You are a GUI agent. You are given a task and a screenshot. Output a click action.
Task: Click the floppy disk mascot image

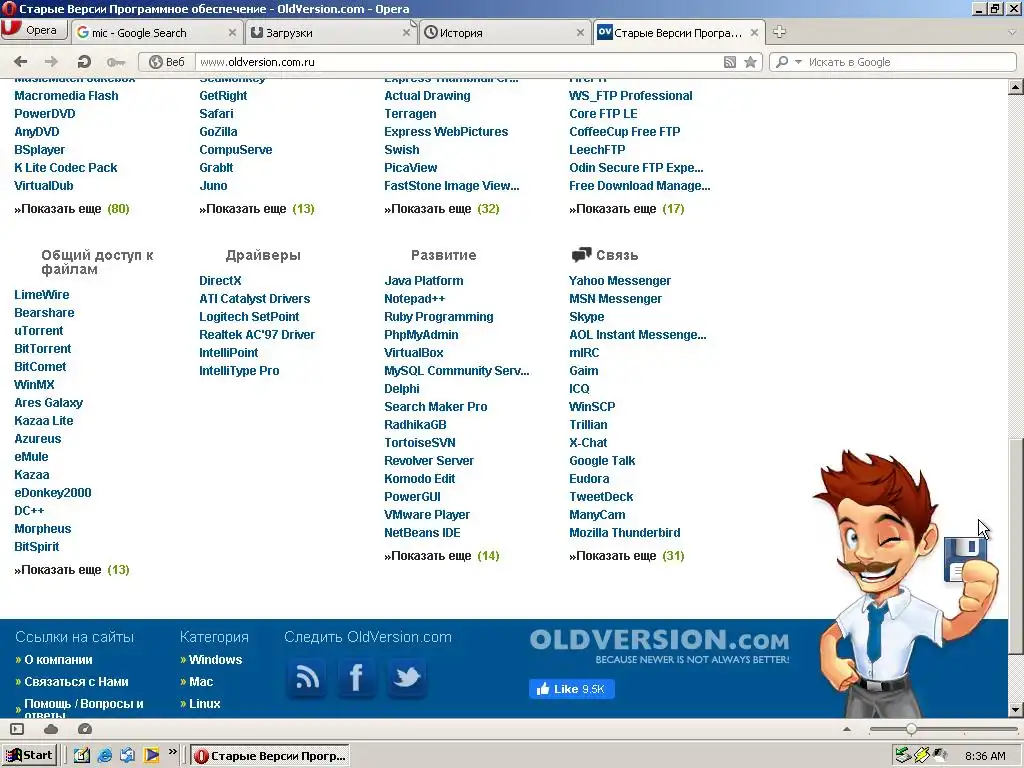tap(965, 559)
